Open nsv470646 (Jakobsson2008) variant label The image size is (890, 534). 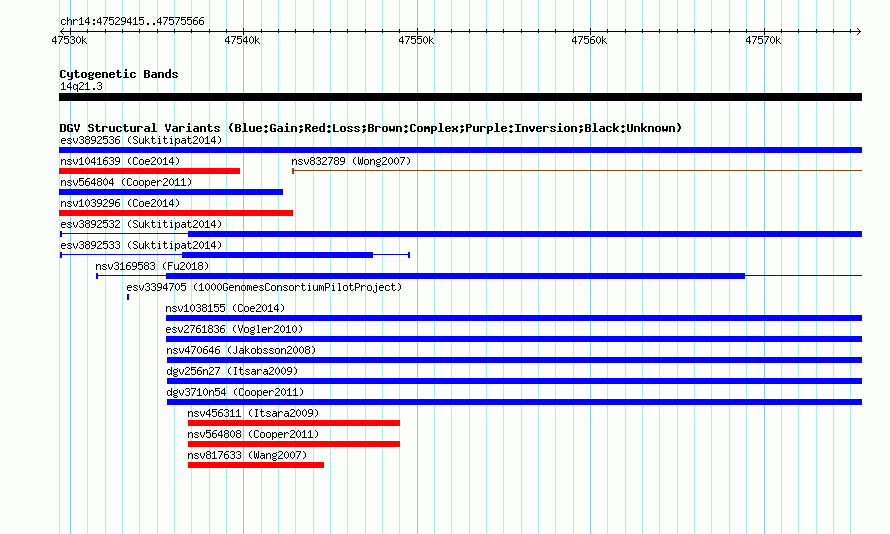pyautogui.click(x=241, y=350)
